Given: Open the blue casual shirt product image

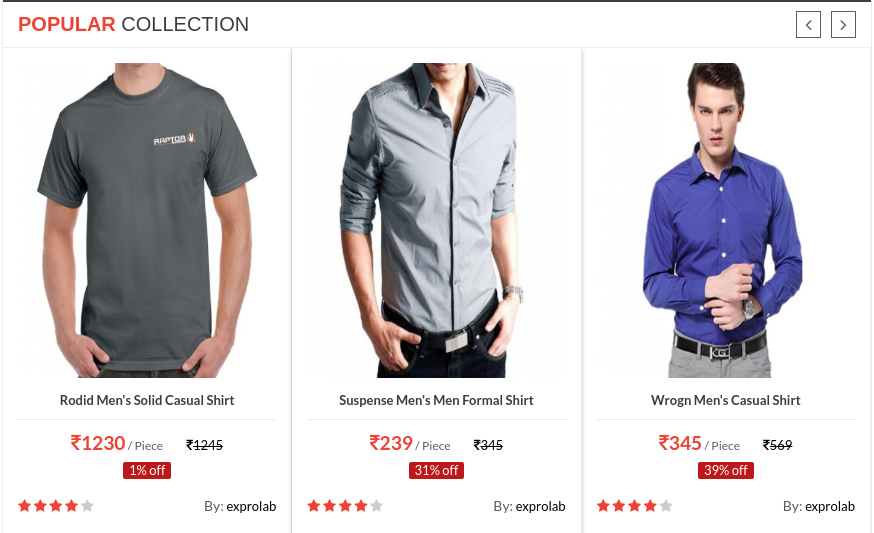Looking at the screenshot, I should 726,220.
